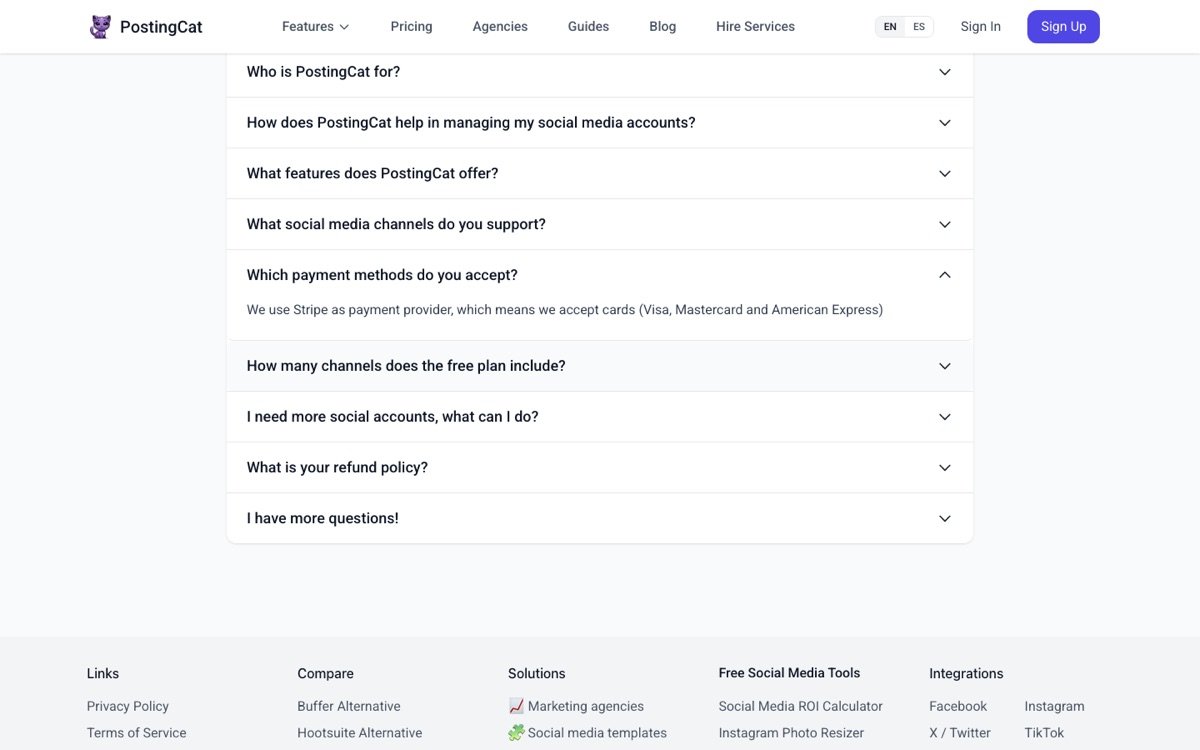The height and width of the screenshot is (750, 1200).
Task: Open Social media templates link
Action: click(588, 733)
